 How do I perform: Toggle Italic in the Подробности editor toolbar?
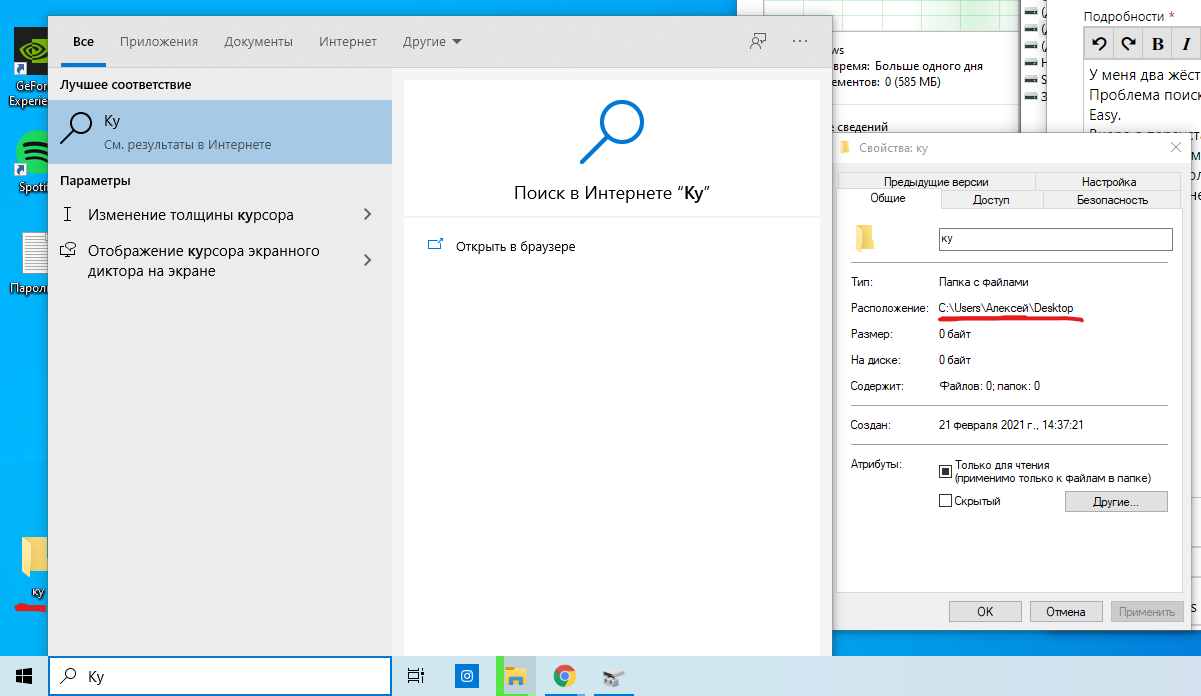(x=1186, y=43)
